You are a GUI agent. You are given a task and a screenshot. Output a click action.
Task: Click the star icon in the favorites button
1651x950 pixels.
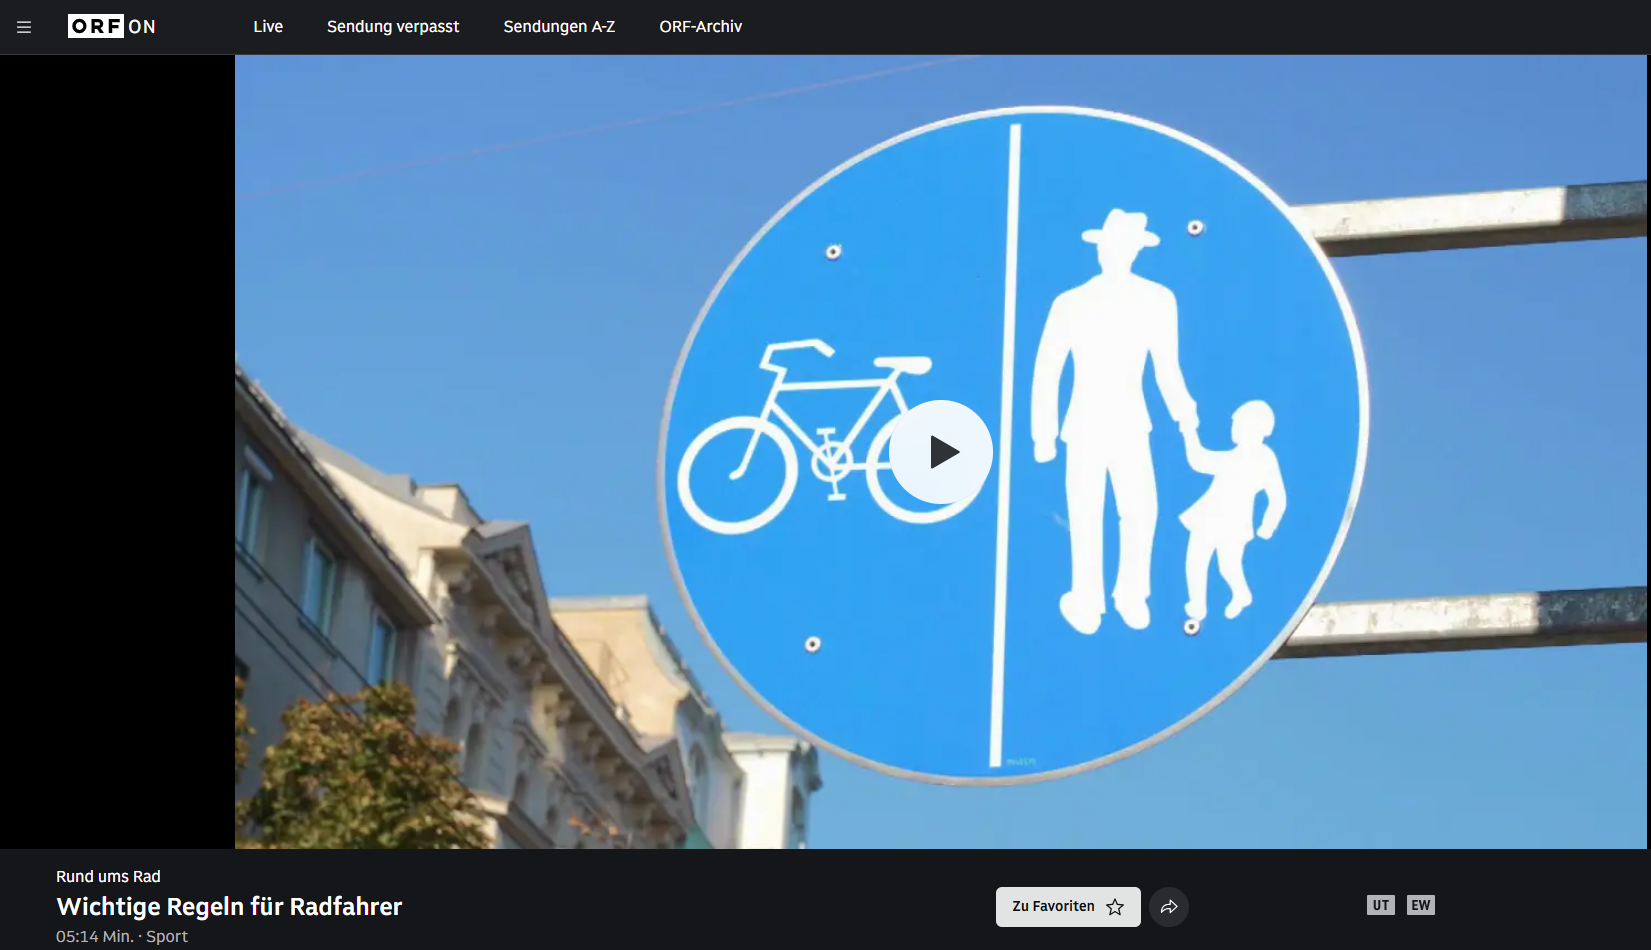(x=1115, y=907)
